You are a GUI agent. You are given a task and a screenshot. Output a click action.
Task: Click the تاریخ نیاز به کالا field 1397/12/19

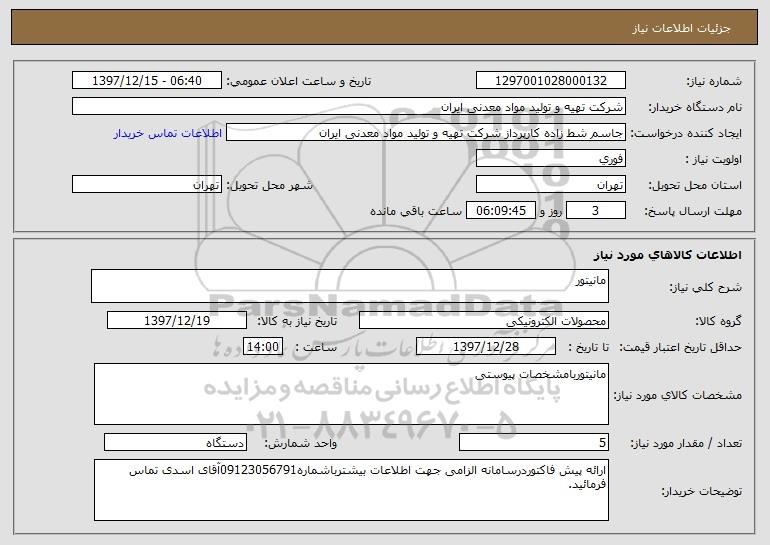click(x=177, y=321)
